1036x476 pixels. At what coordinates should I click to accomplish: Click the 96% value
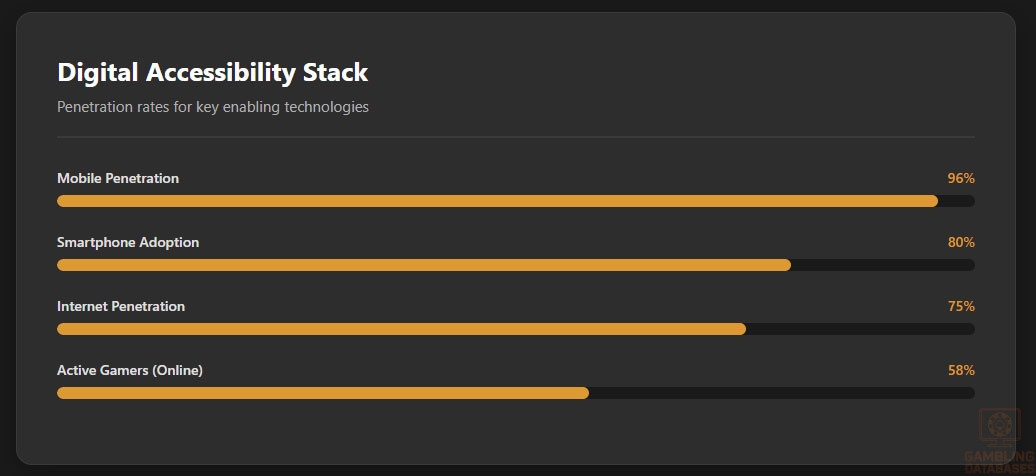960,178
